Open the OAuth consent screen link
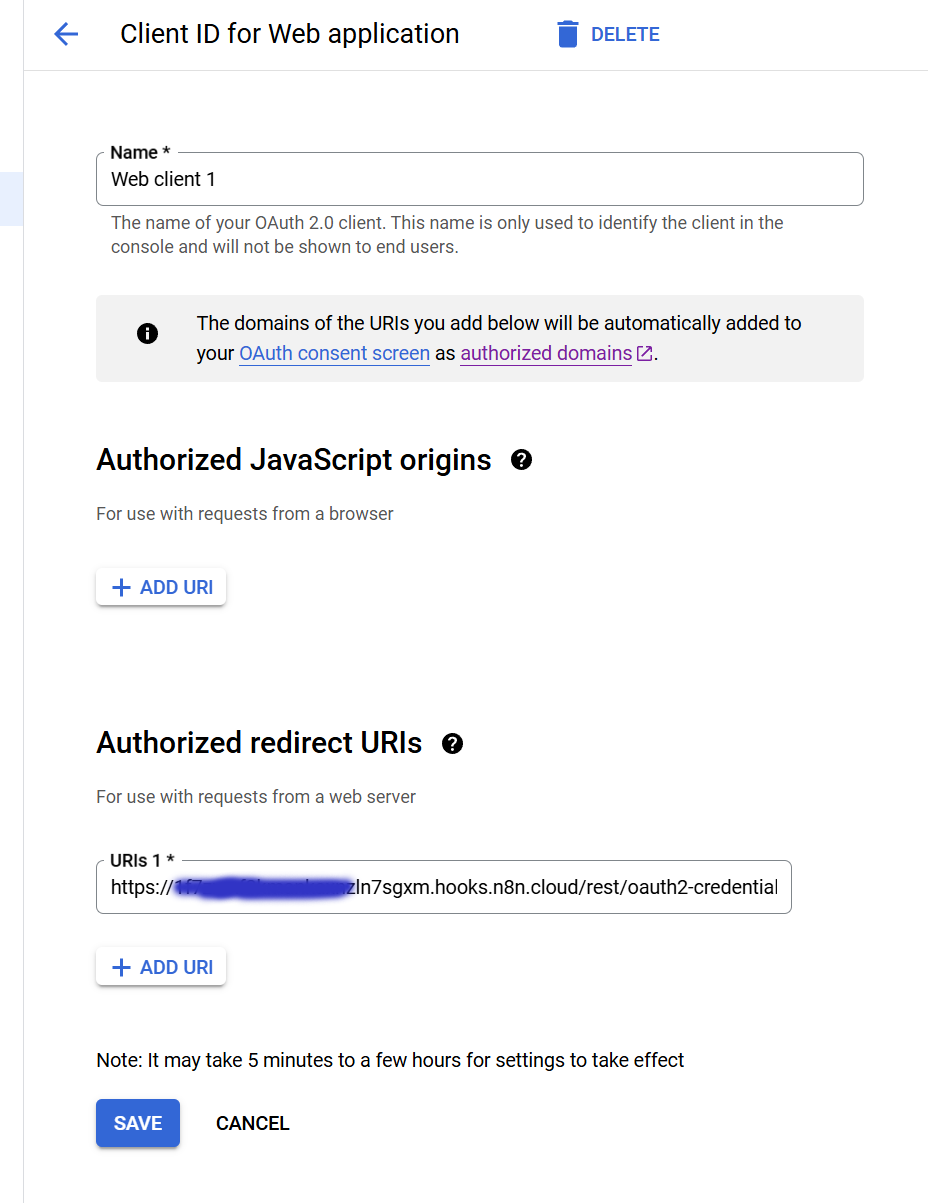Viewport: 928px width, 1203px height. click(334, 353)
